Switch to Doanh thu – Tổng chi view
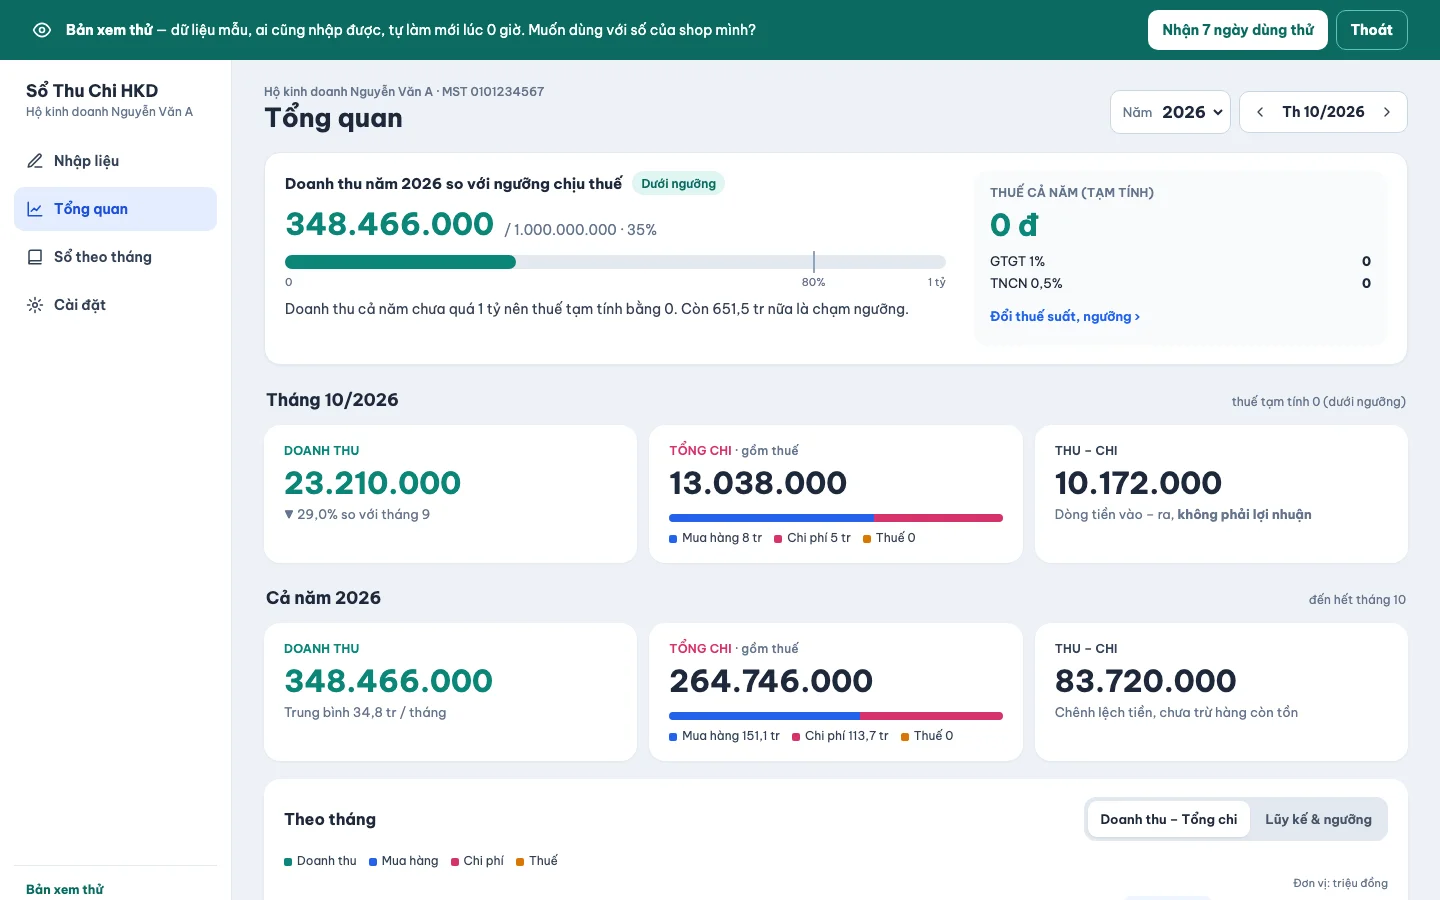Viewport: 1440px width, 900px height. pyautogui.click(x=1168, y=819)
